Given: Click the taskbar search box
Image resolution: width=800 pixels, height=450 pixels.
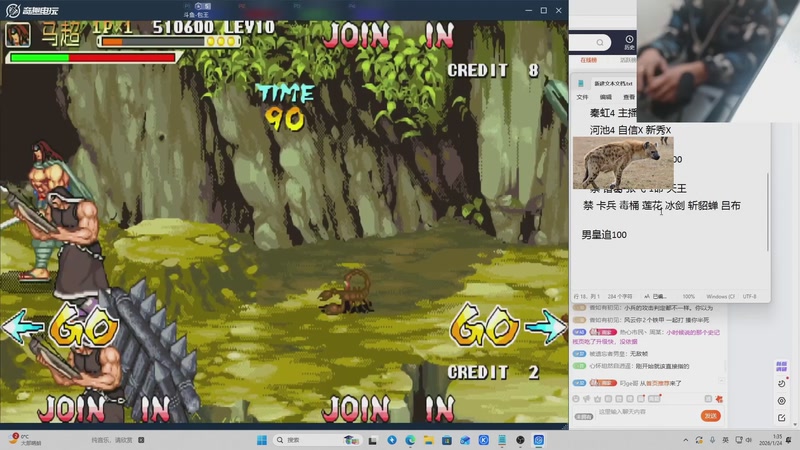Looking at the screenshot, I should 317,440.
